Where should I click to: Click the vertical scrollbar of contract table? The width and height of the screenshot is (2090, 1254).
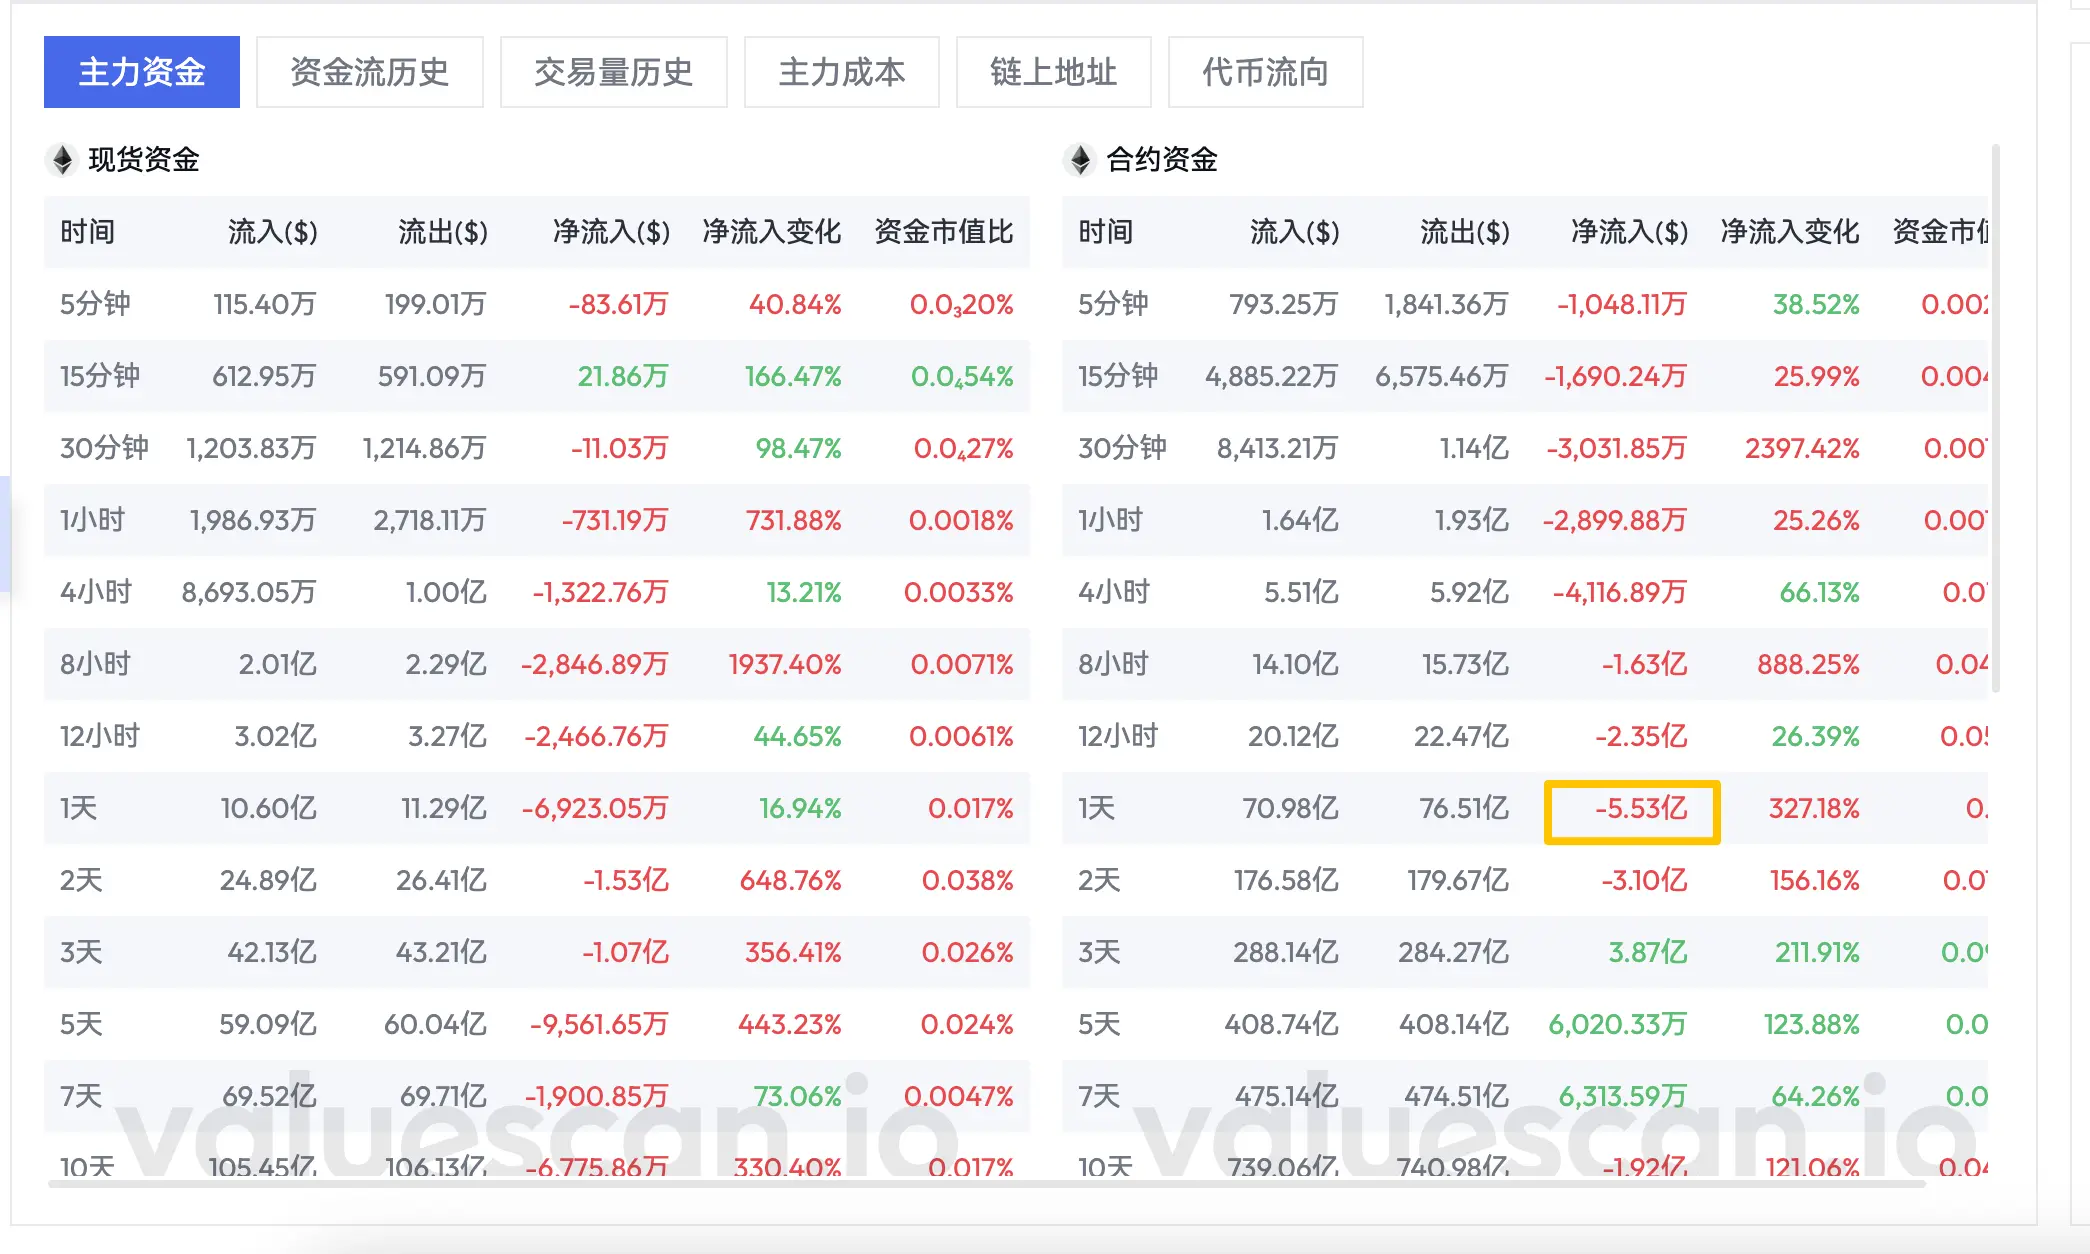[1996, 420]
